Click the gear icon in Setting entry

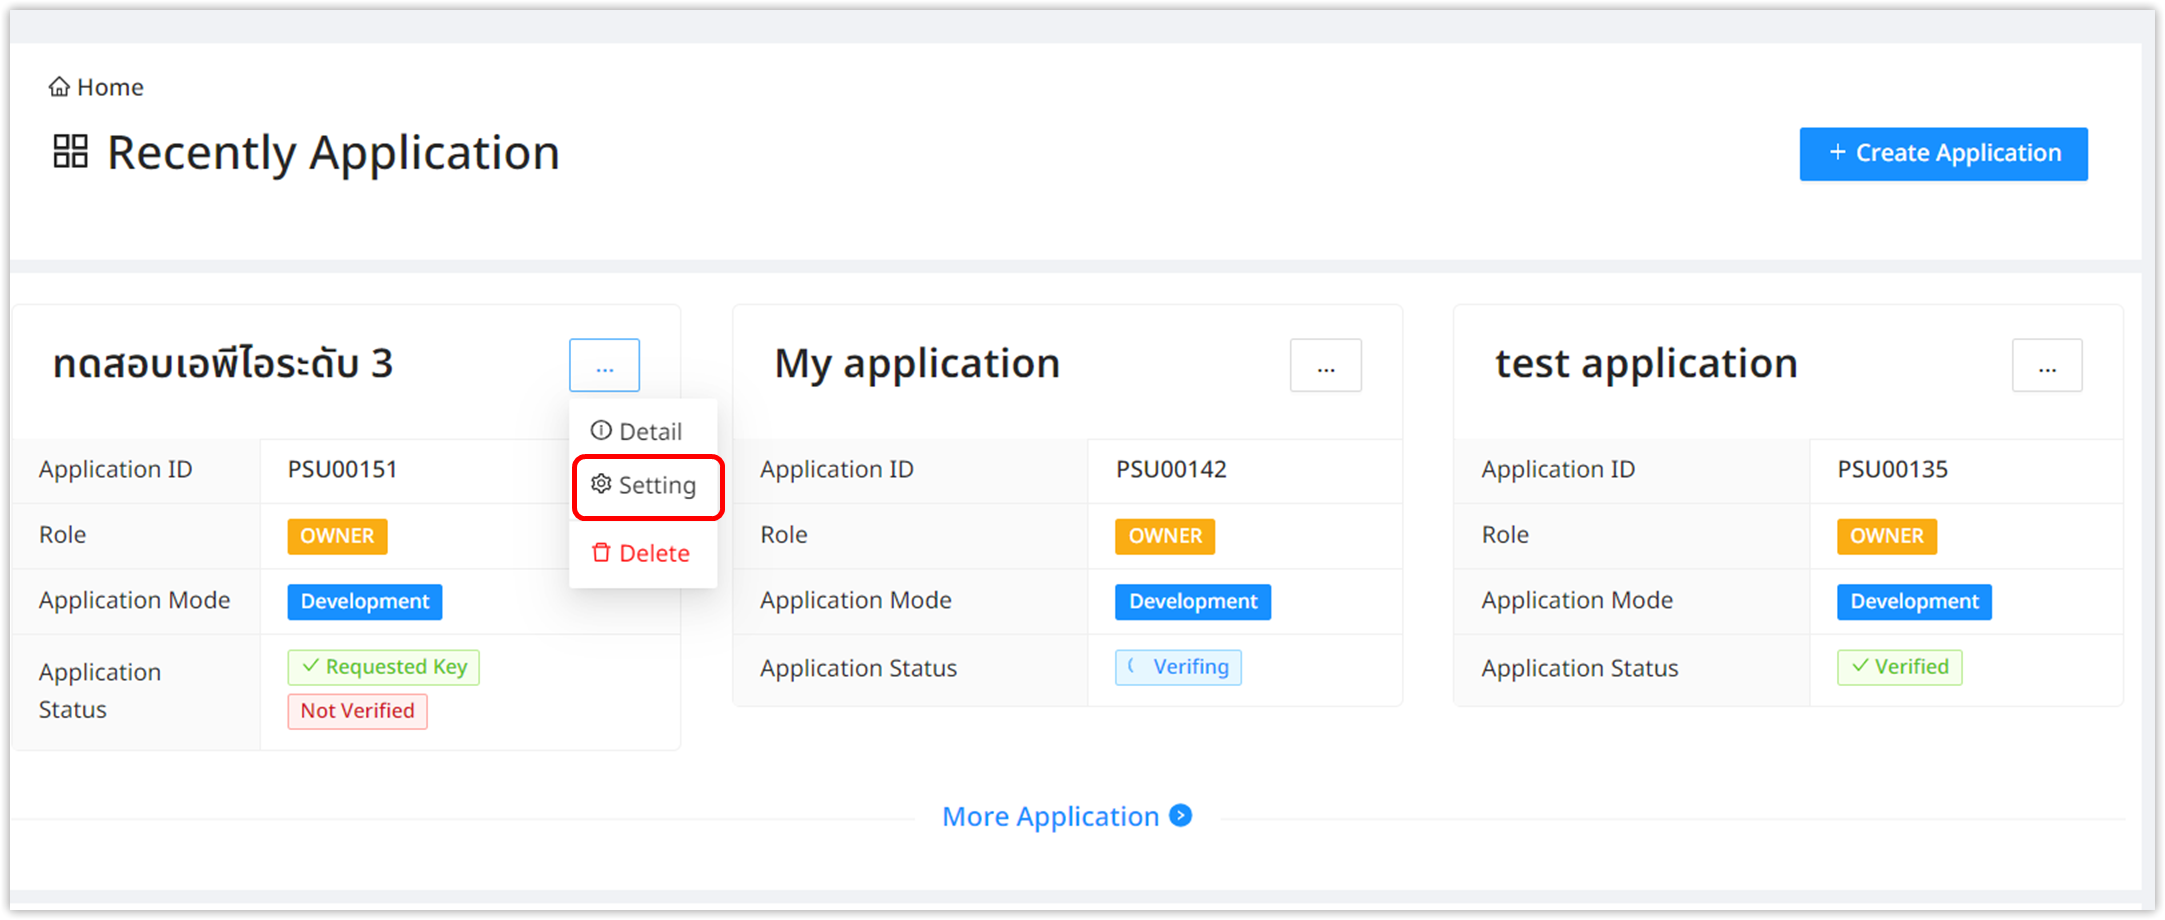click(601, 484)
